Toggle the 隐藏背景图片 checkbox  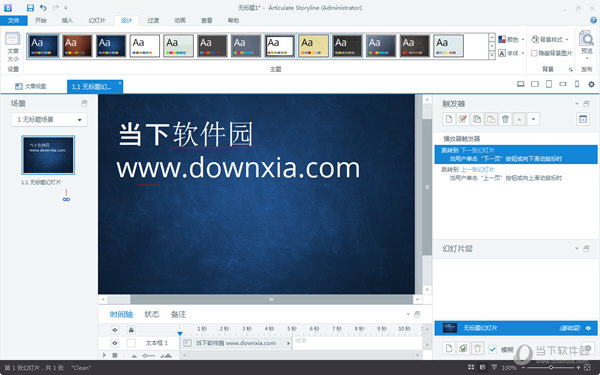coord(534,54)
